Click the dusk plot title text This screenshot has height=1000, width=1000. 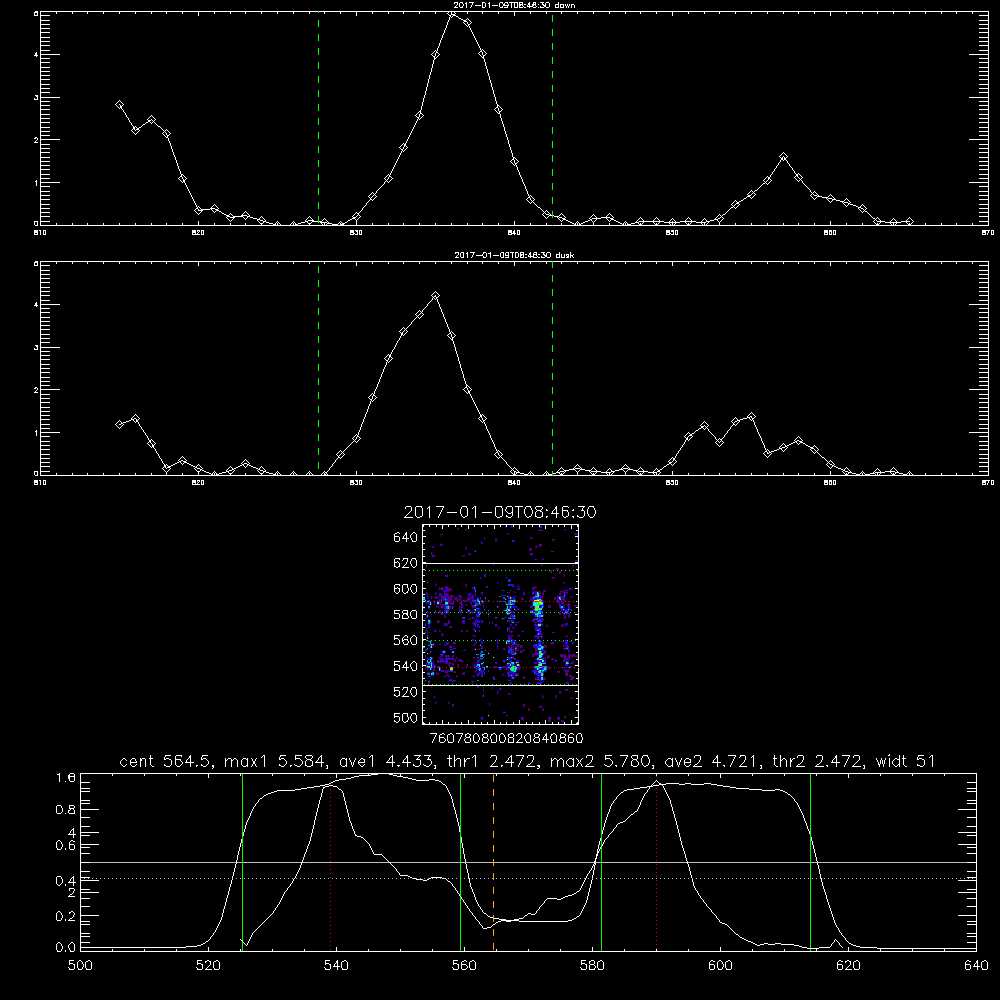pos(514,255)
